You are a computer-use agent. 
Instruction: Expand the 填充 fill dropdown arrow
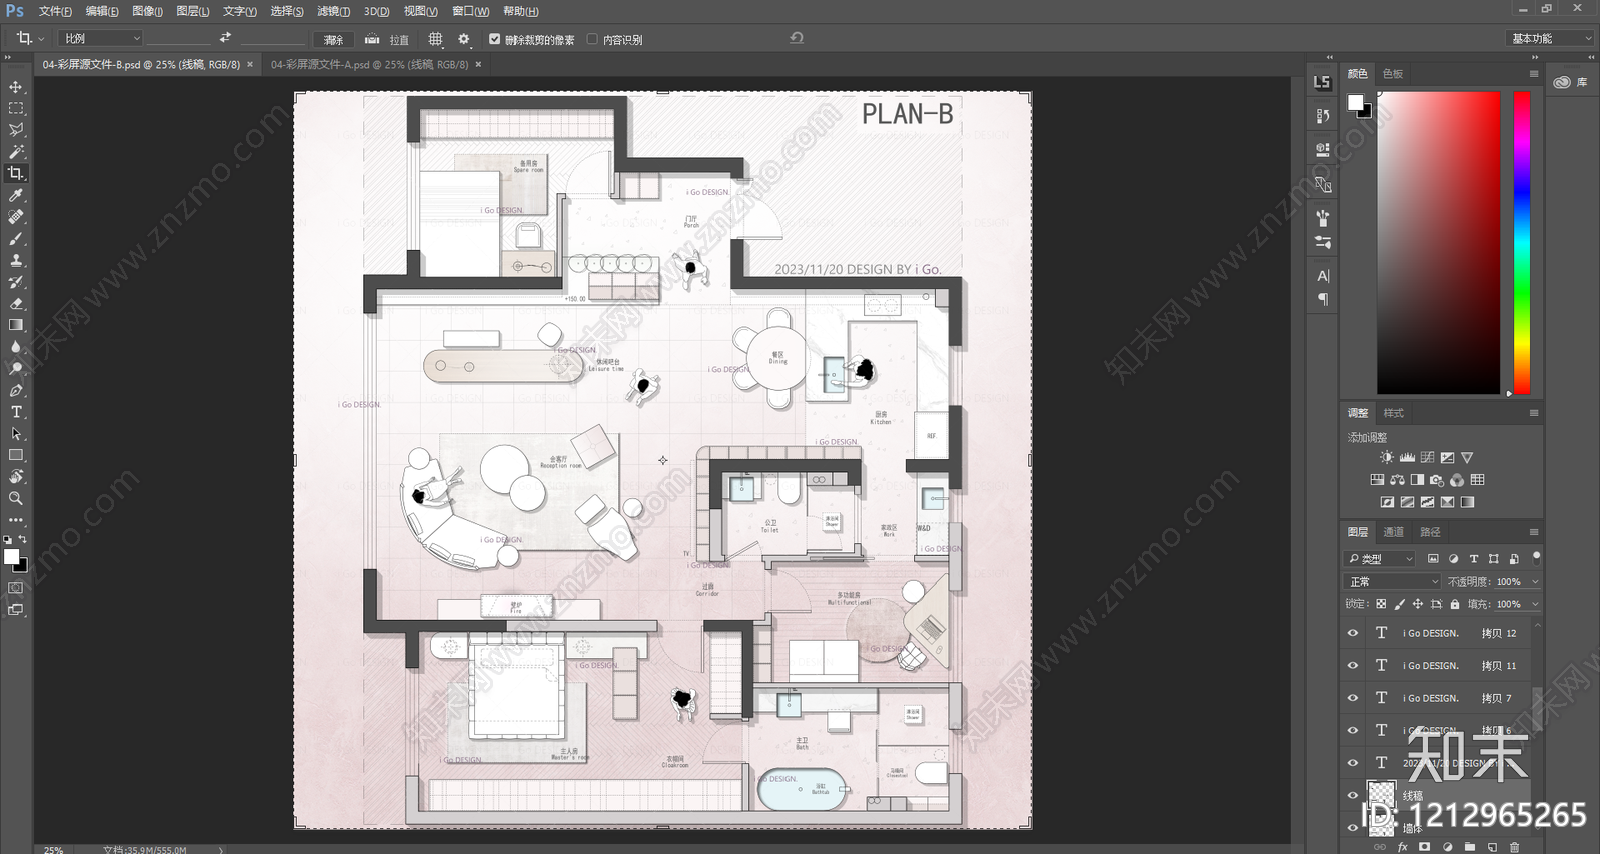point(1535,604)
